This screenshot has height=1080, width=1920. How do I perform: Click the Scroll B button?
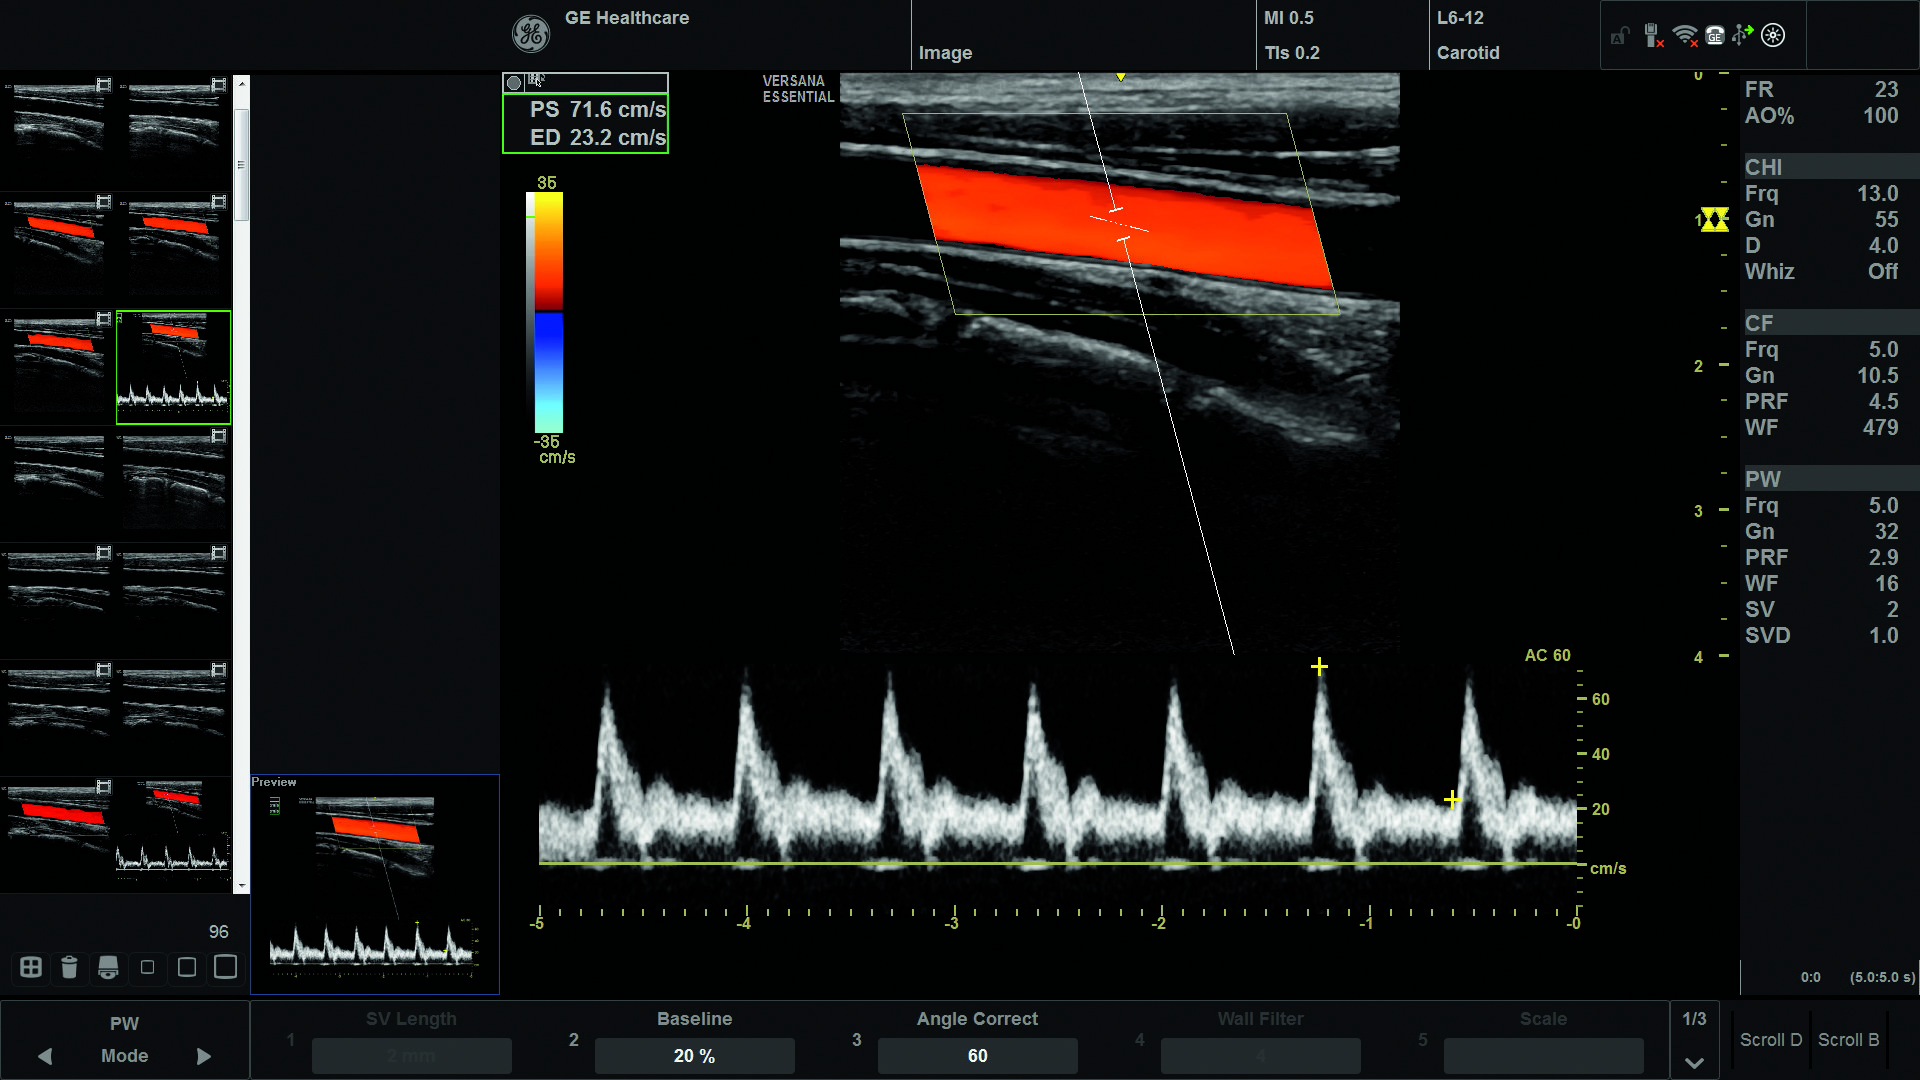pyautogui.click(x=1848, y=1040)
